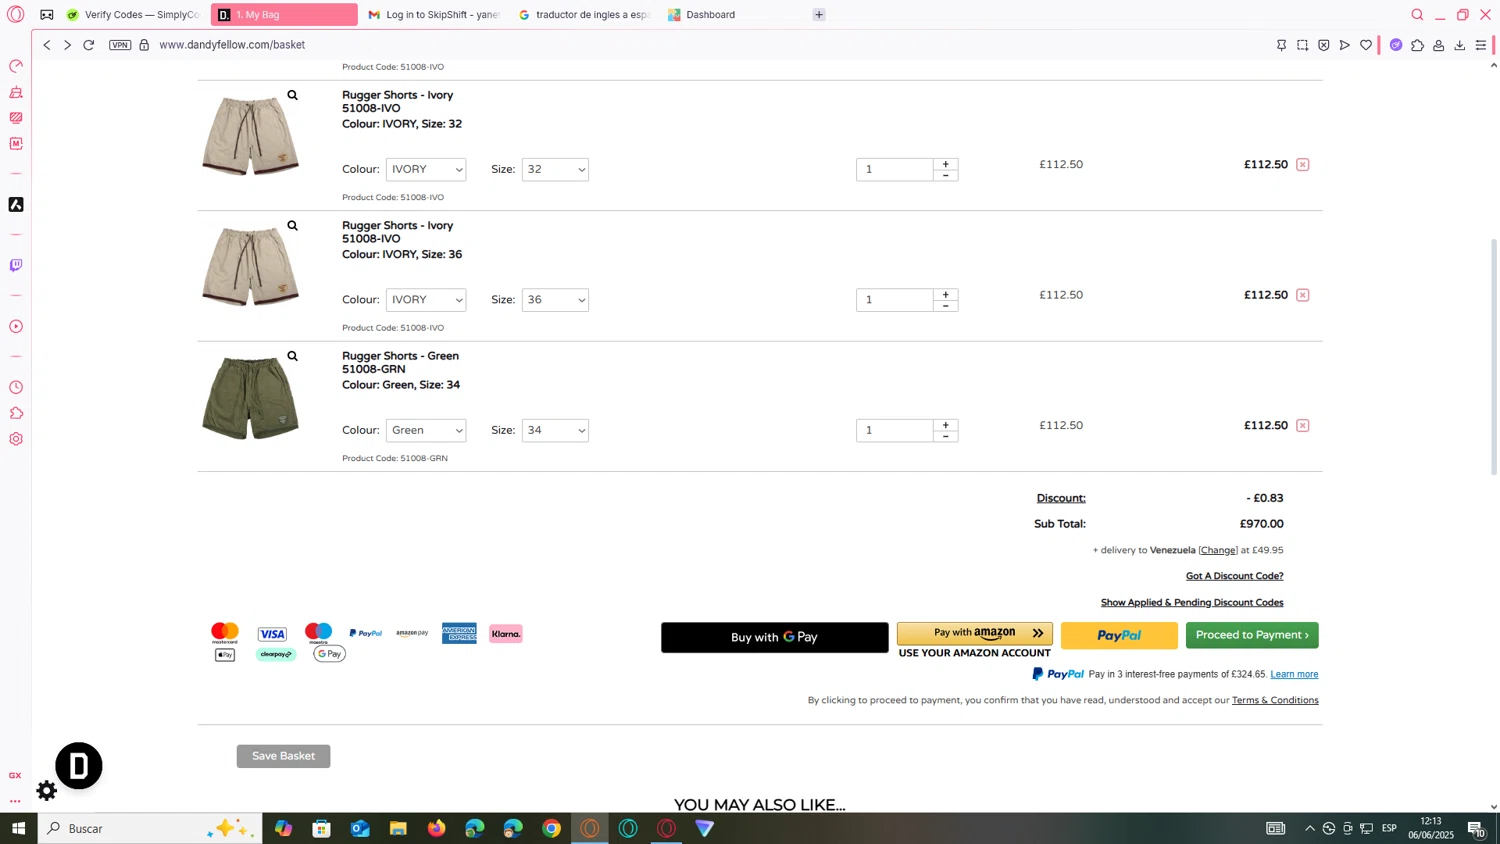Open Show Applied & Pending Discount Codes
Viewport: 1500px width, 844px height.
1192,602
